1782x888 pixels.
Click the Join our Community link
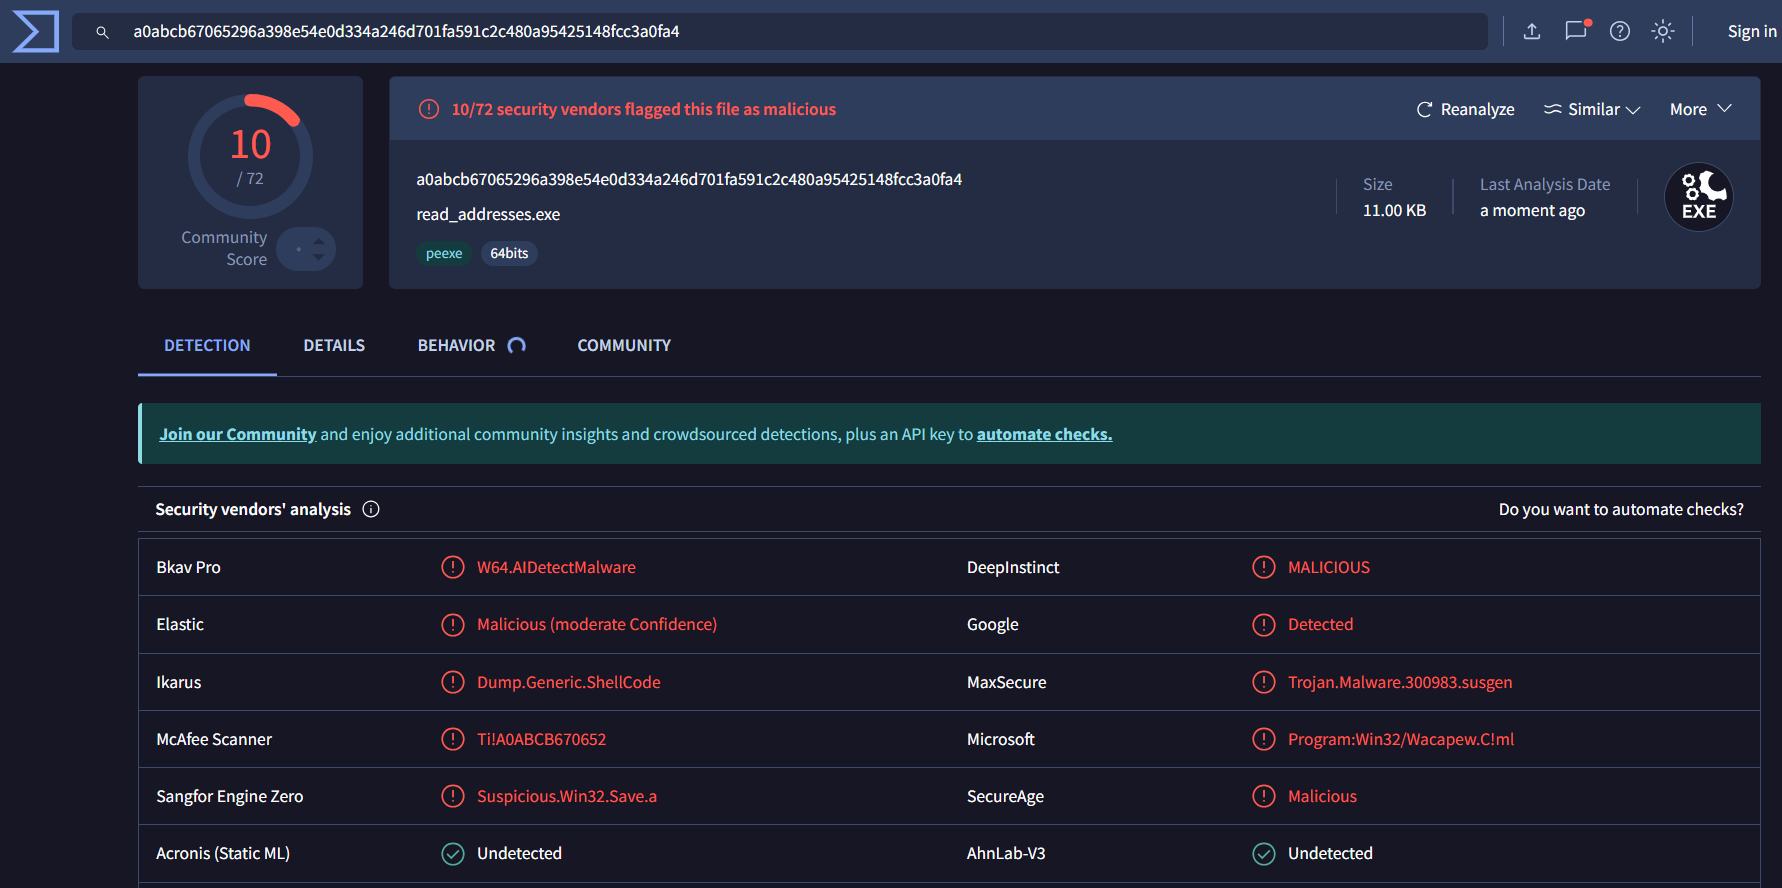pyautogui.click(x=238, y=434)
